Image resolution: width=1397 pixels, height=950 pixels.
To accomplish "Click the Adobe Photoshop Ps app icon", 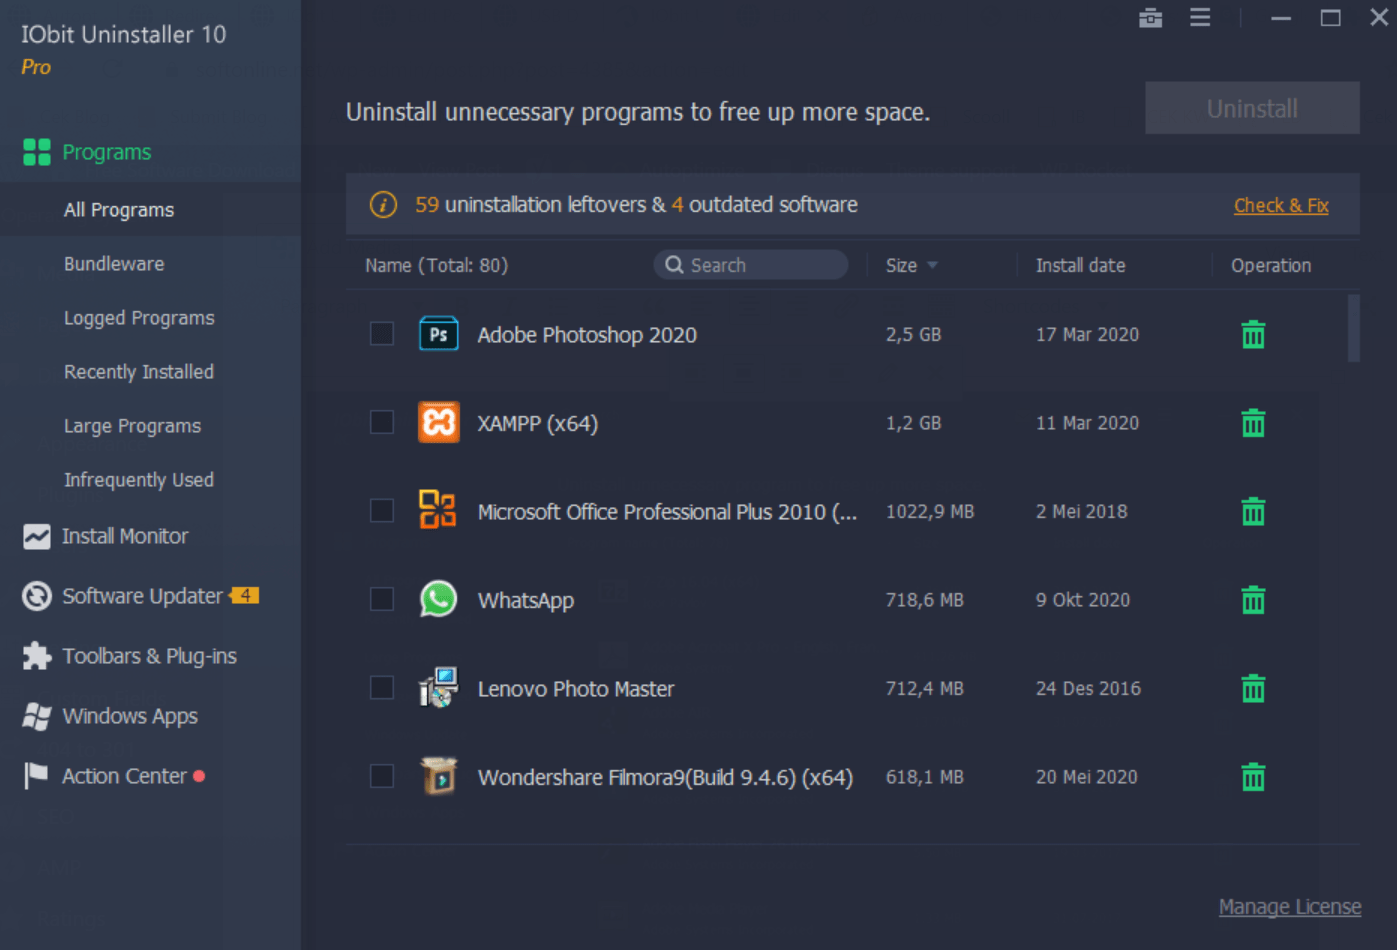I will click(438, 334).
